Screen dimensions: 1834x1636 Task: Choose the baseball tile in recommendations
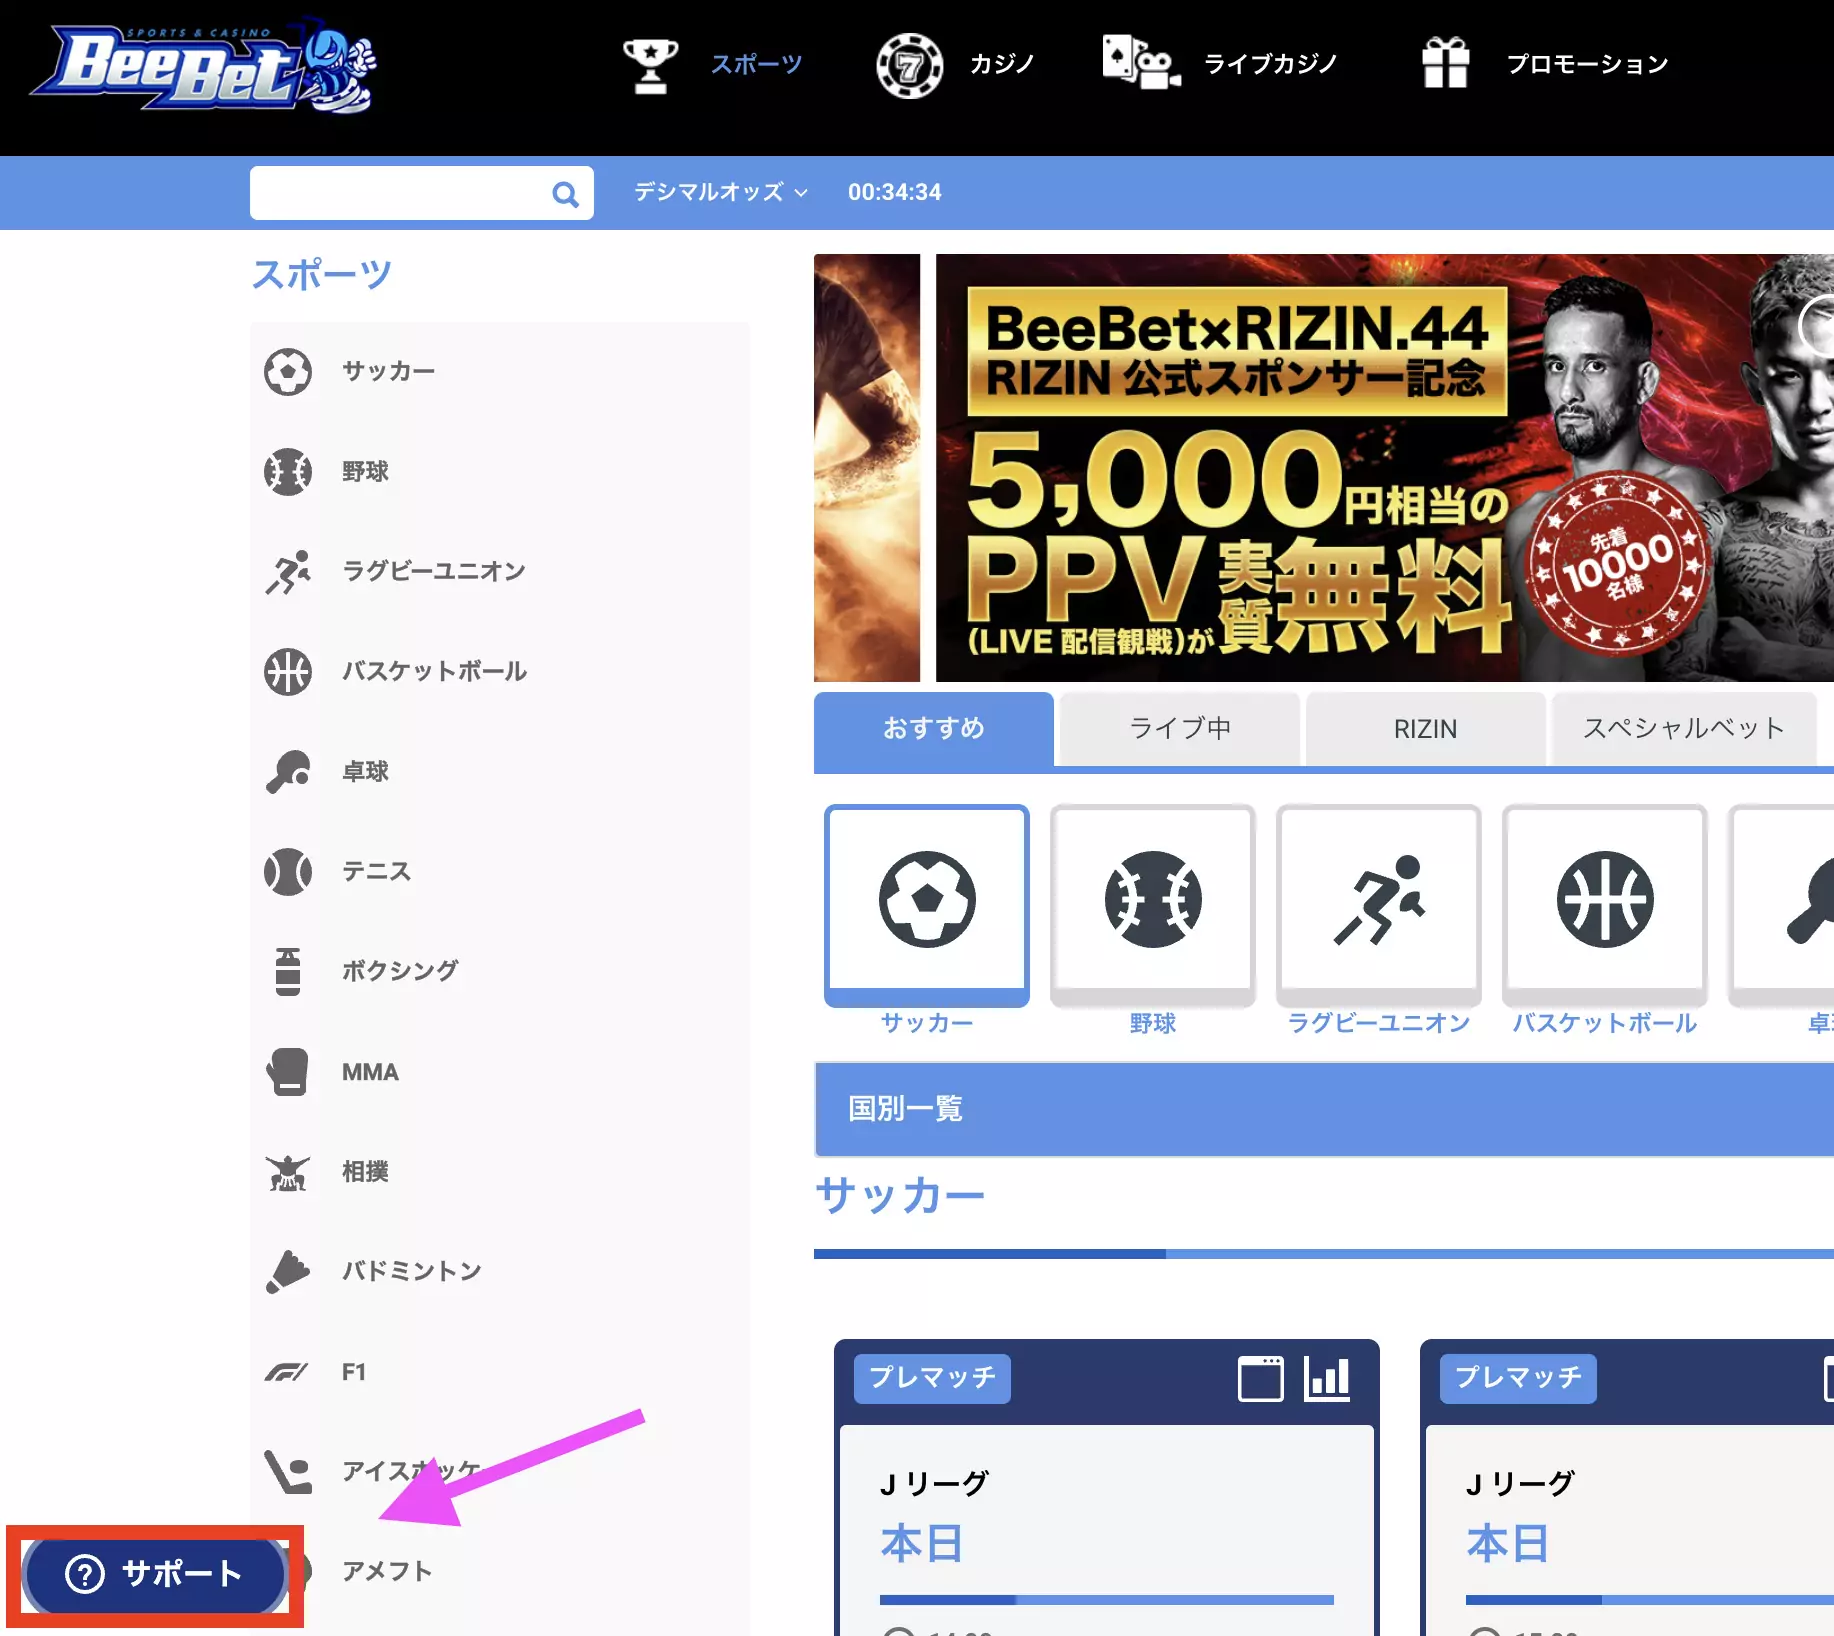click(1153, 904)
